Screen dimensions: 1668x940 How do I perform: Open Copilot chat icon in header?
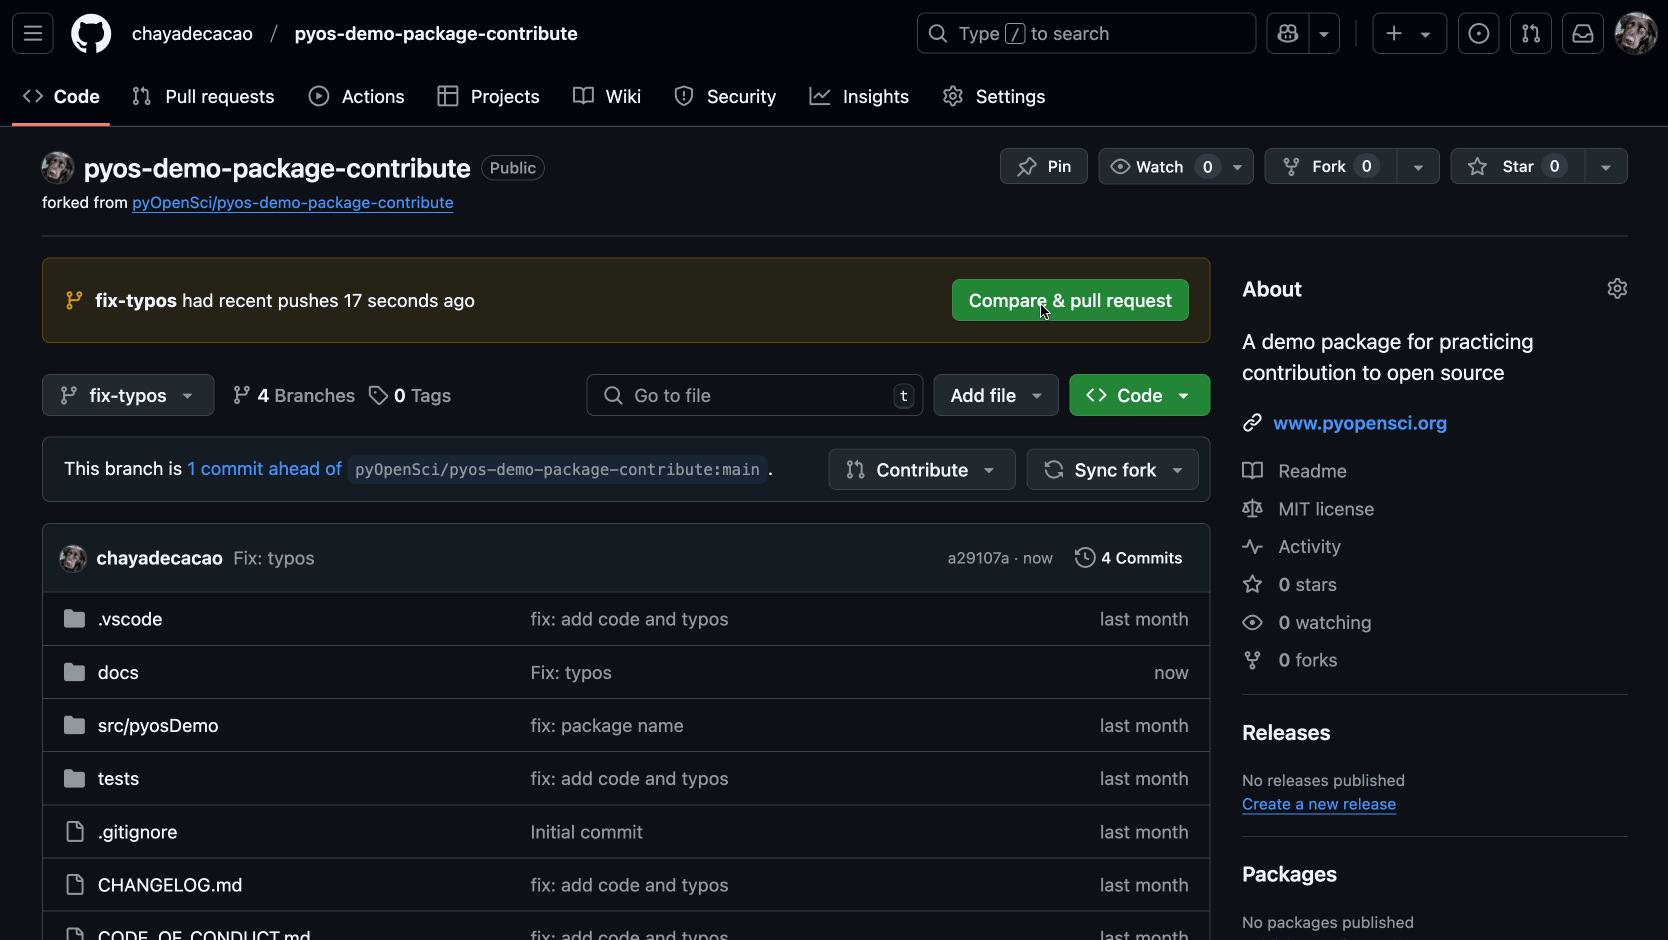[x=1288, y=34]
